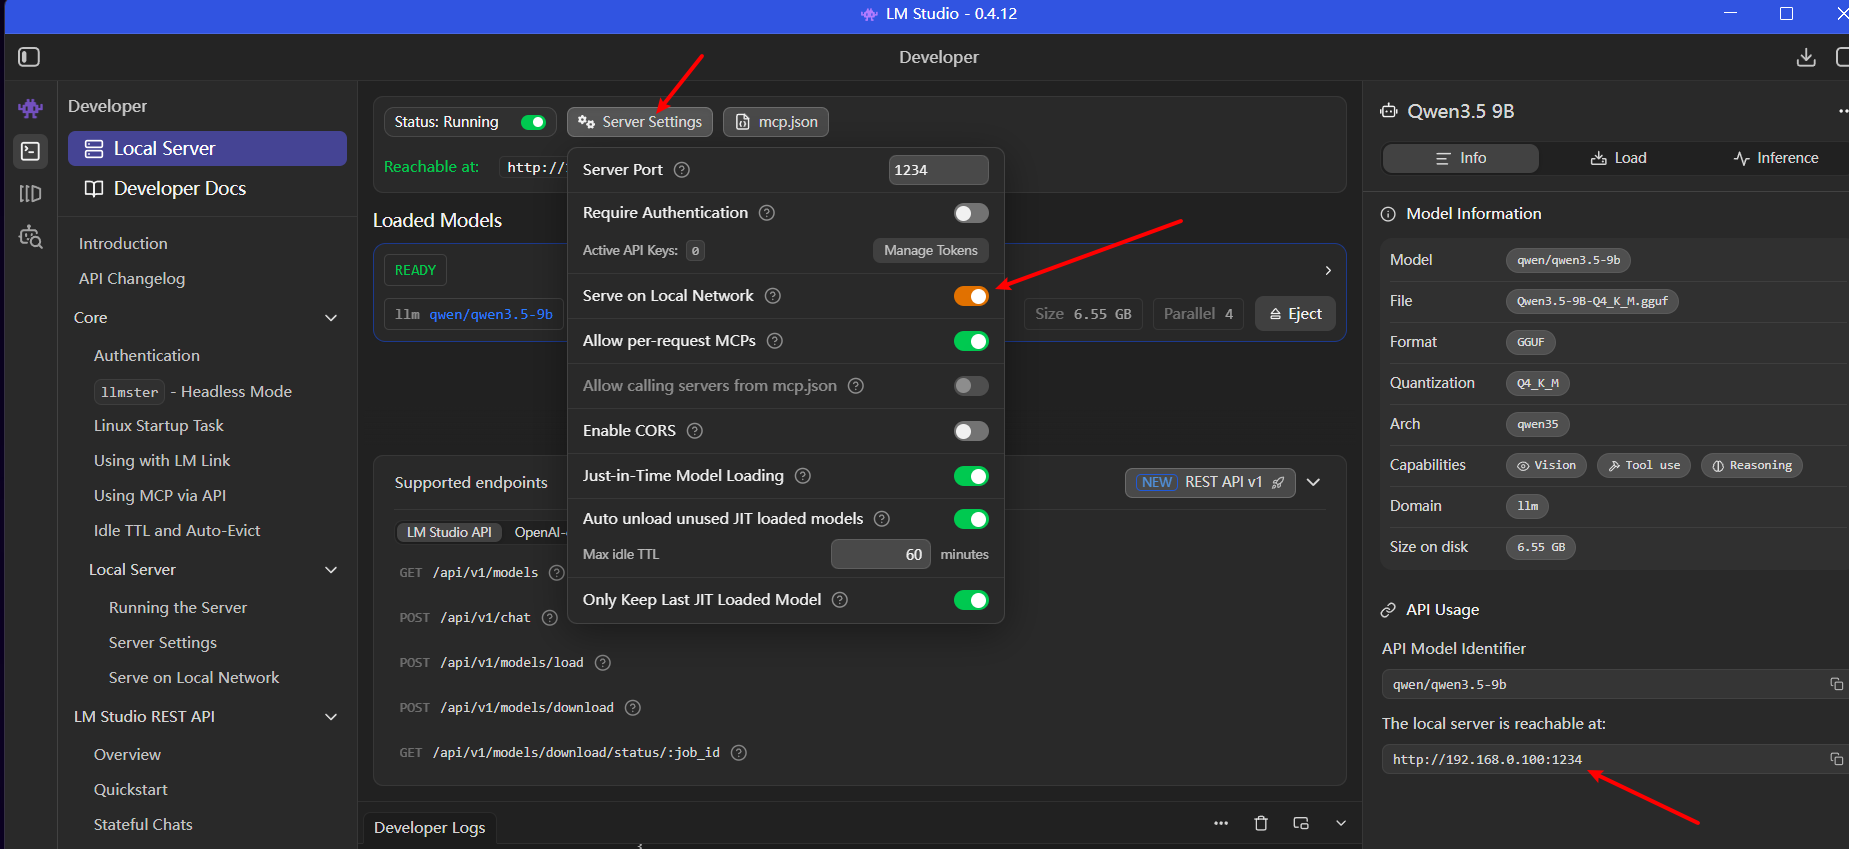This screenshot has width=1849, height=849.
Task: Toggle Auto unload unused JIT loaded models
Action: coord(971,519)
